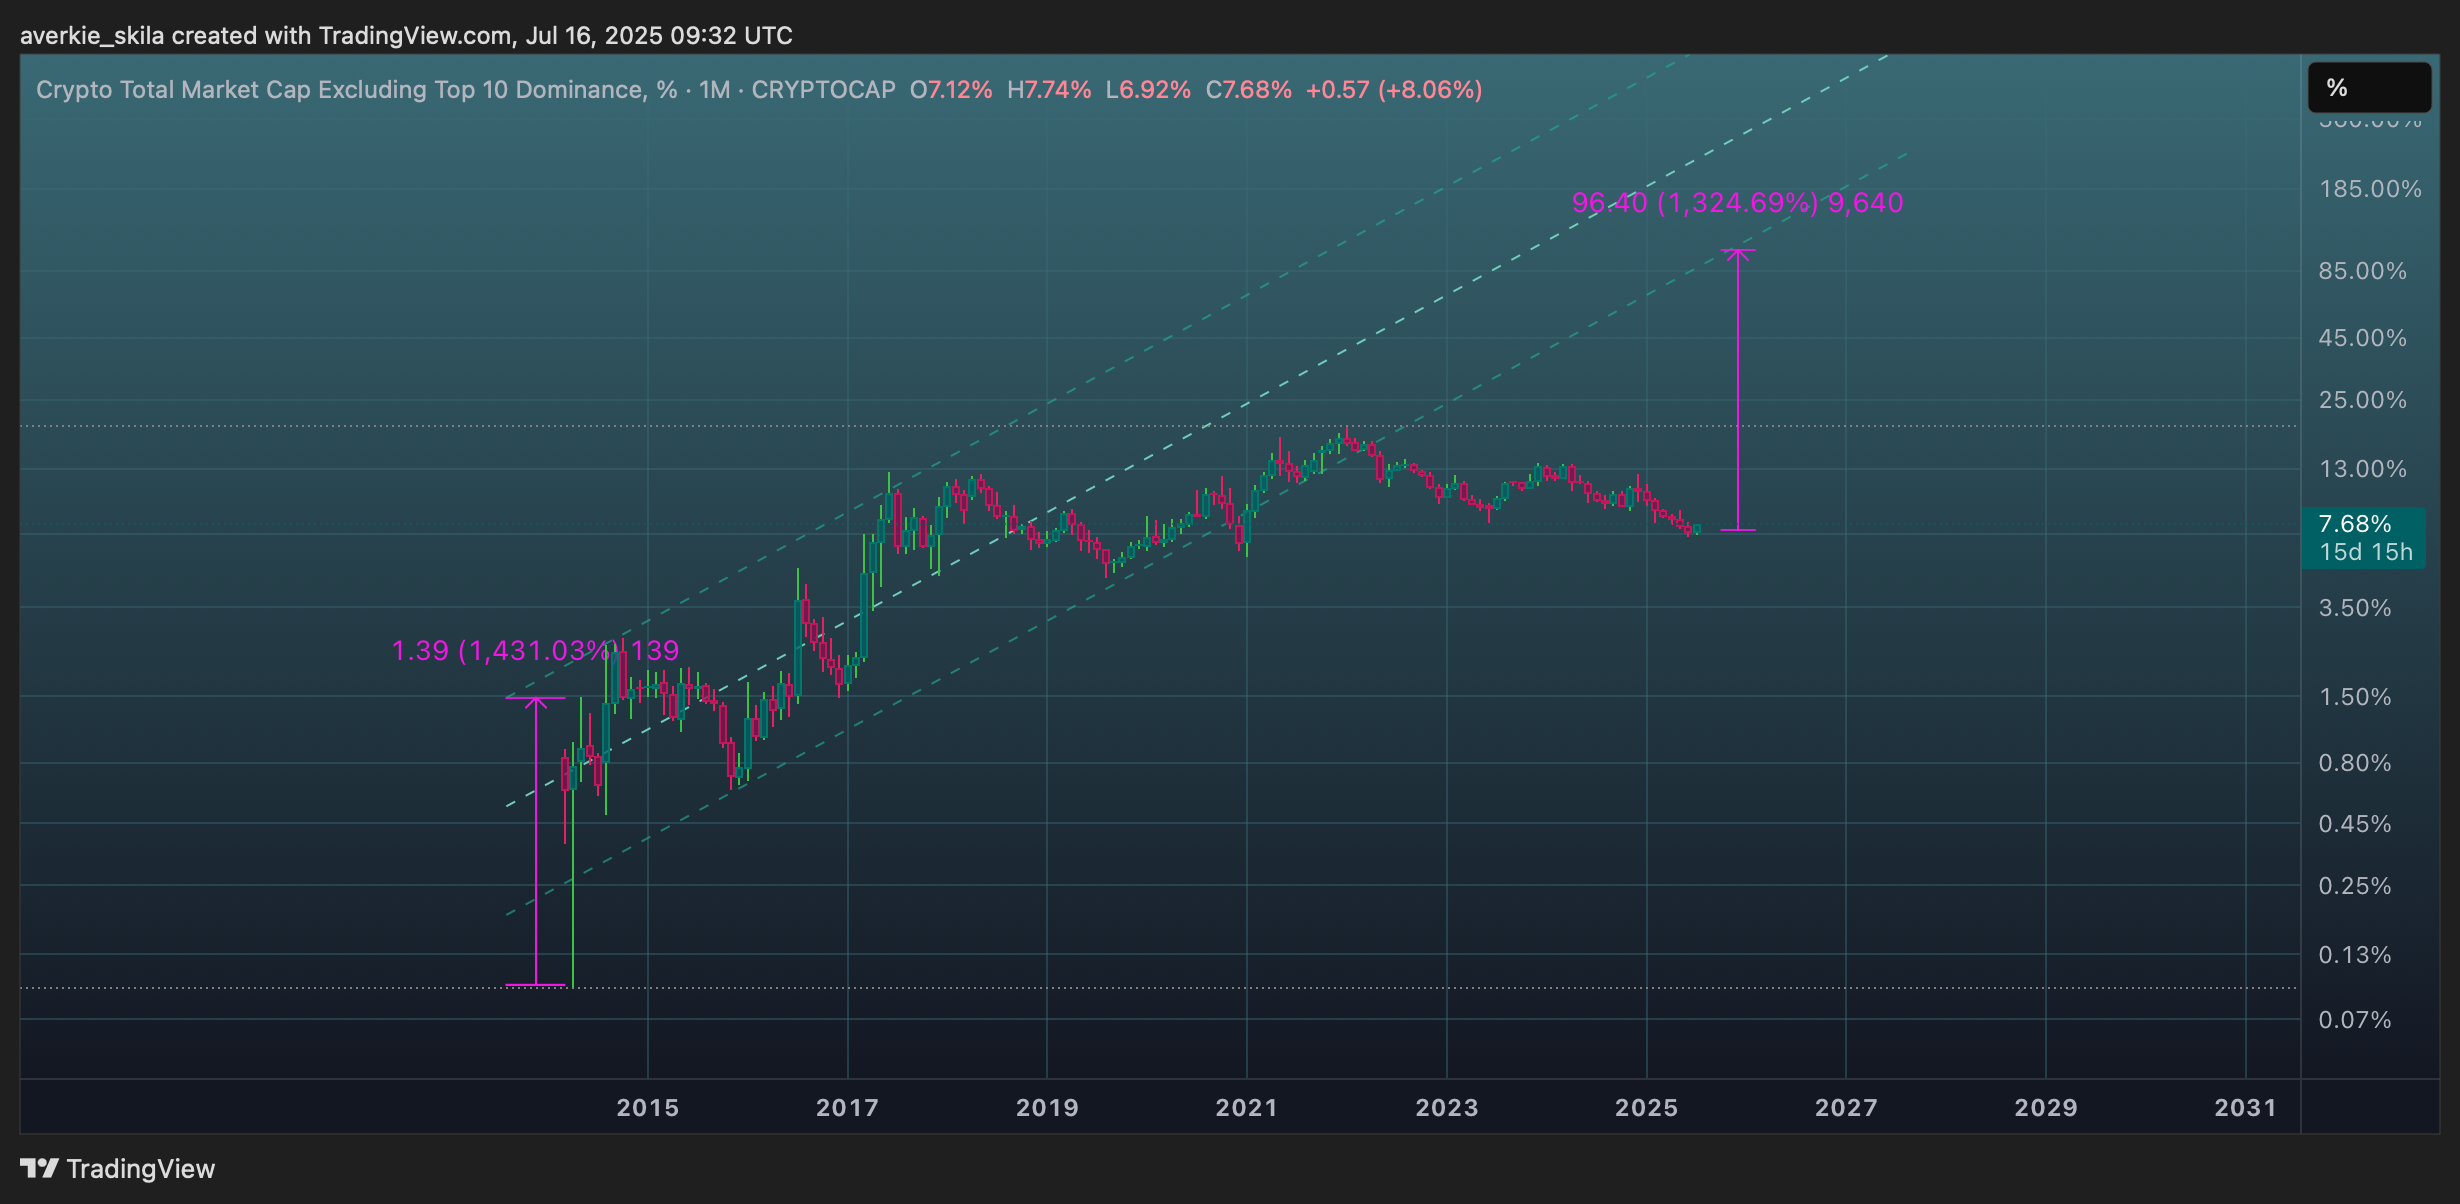
Task: Click the 0.07% price axis label
Action: (2354, 1020)
